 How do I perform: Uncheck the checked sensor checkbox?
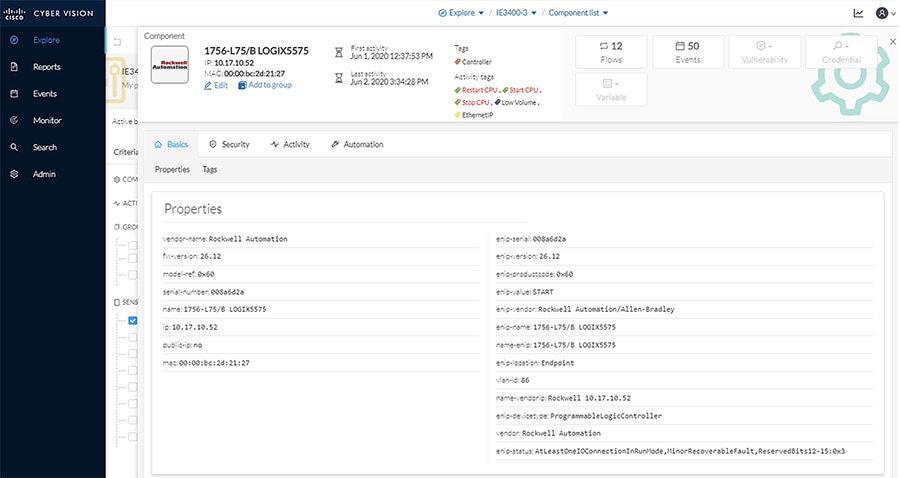[x=133, y=320]
